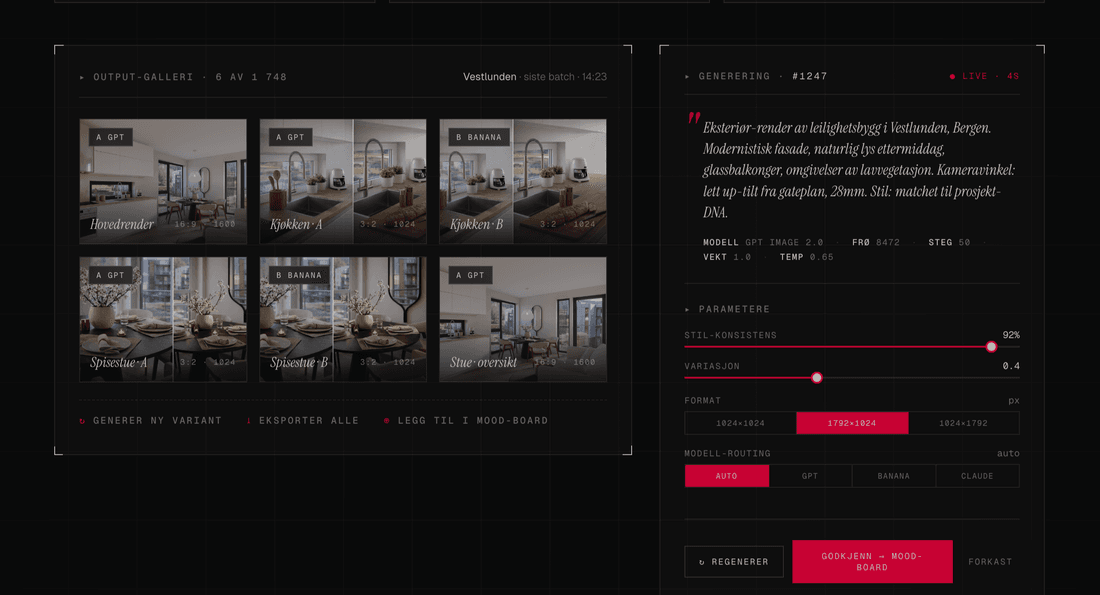Image resolution: width=1100 pixels, height=595 pixels.
Task: Click the px unit label next to Format
Action: click(x=1014, y=401)
